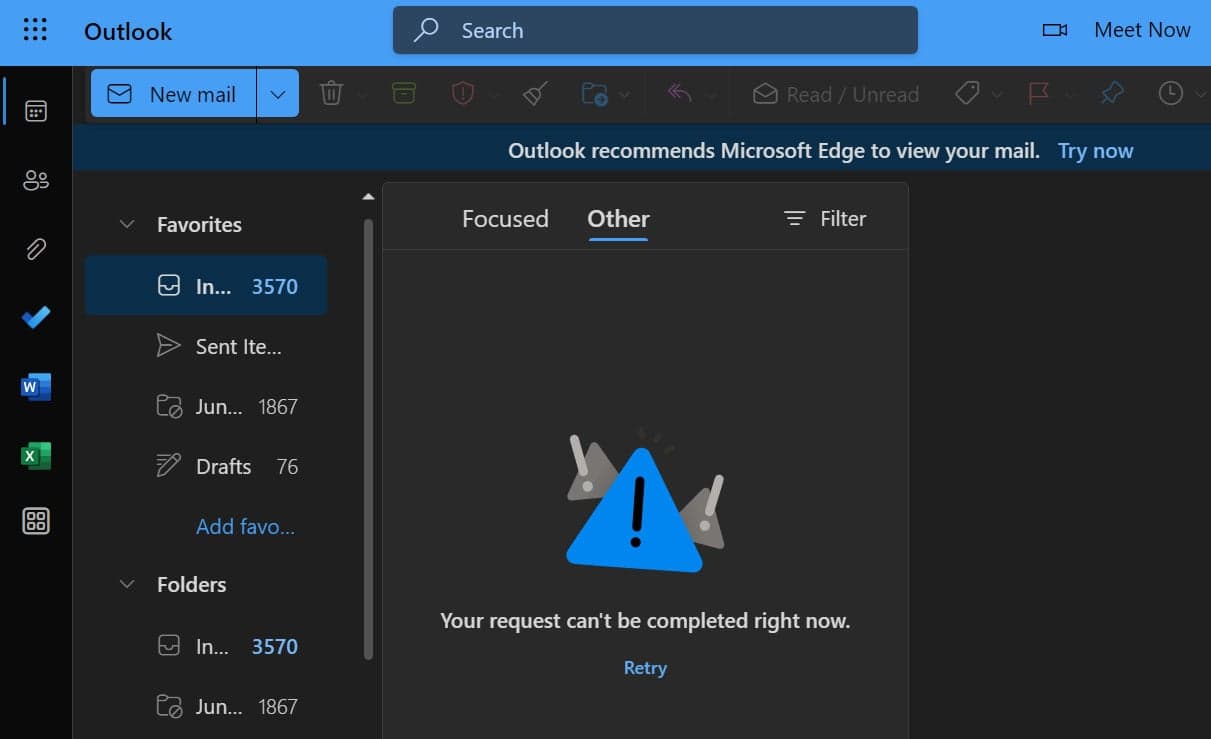Click the Pin message icon
The height and width of the screenshot is (739, 1211).
(1112, 93)
